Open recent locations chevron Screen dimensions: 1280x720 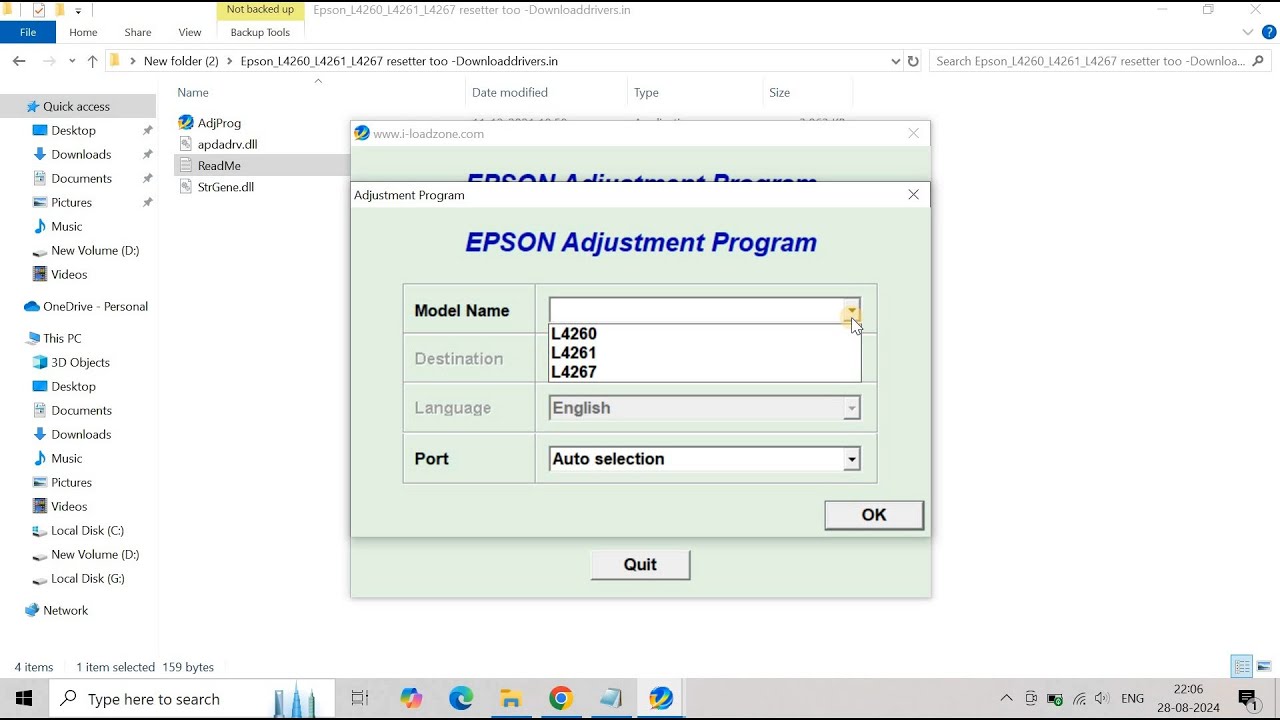coord(72,61)
